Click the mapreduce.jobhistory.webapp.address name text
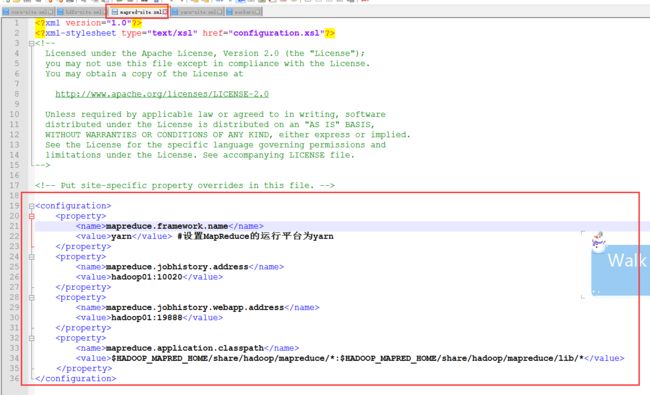Image resolution: width=650 pixels, height=395 pixels. [195, 308]
